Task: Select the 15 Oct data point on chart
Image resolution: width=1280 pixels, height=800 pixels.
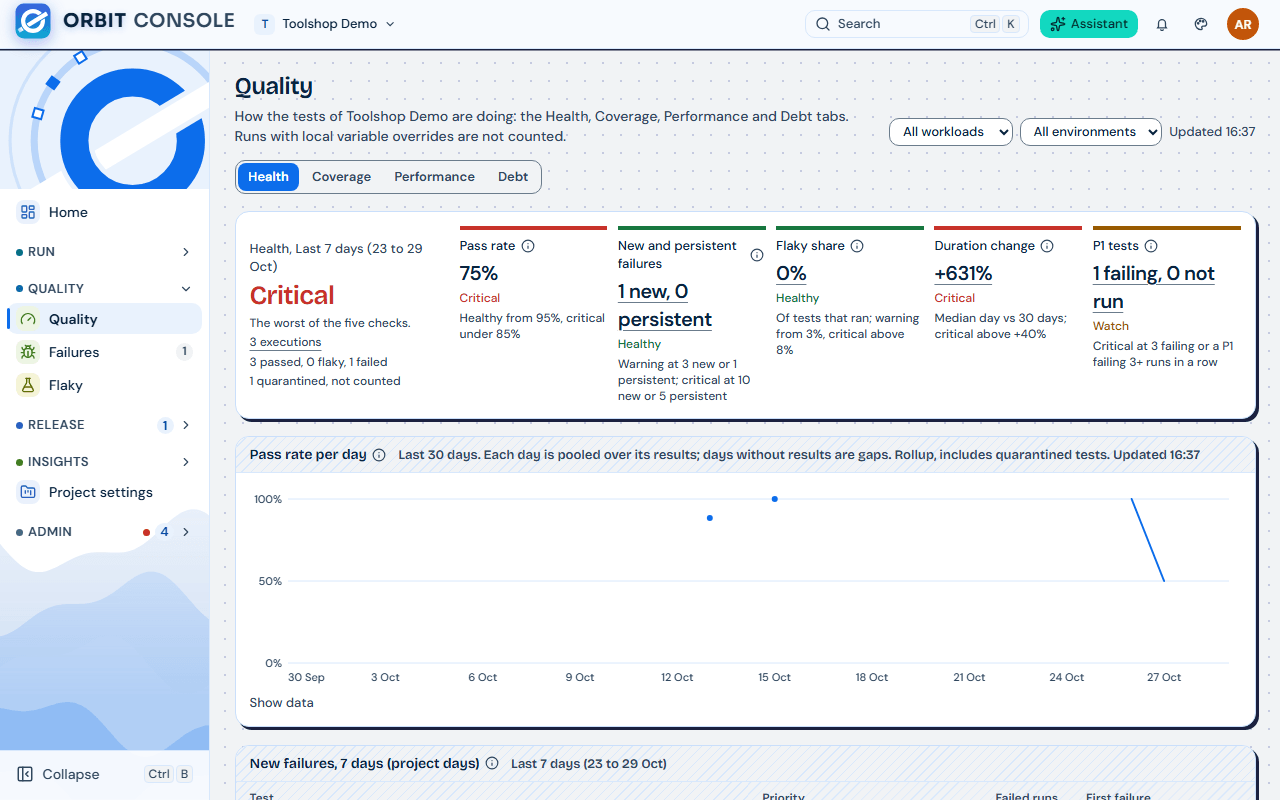Action: click(775, 499)
